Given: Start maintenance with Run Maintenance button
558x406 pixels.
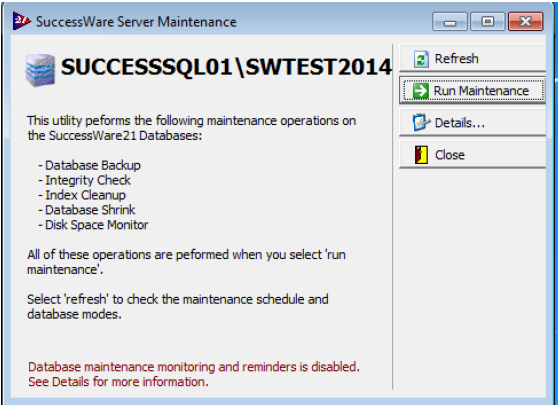Looking at the screenshot, I should pyautogui.click(x=473, y=91).
